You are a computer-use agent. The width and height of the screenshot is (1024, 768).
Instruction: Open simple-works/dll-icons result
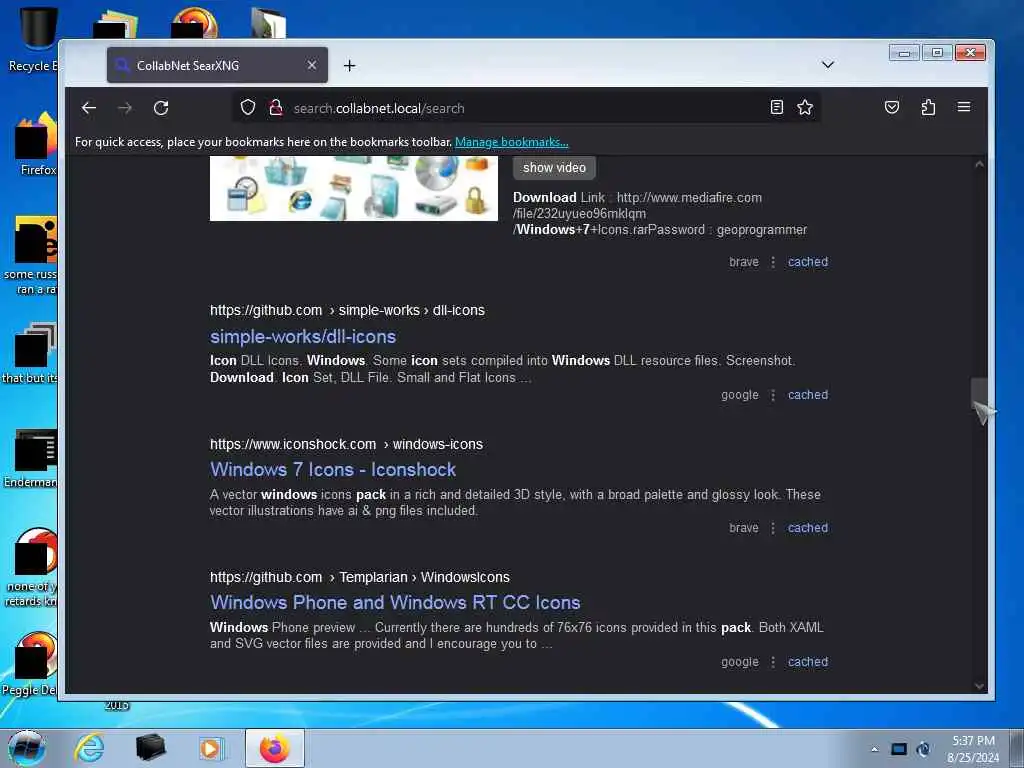coord(303,336)
